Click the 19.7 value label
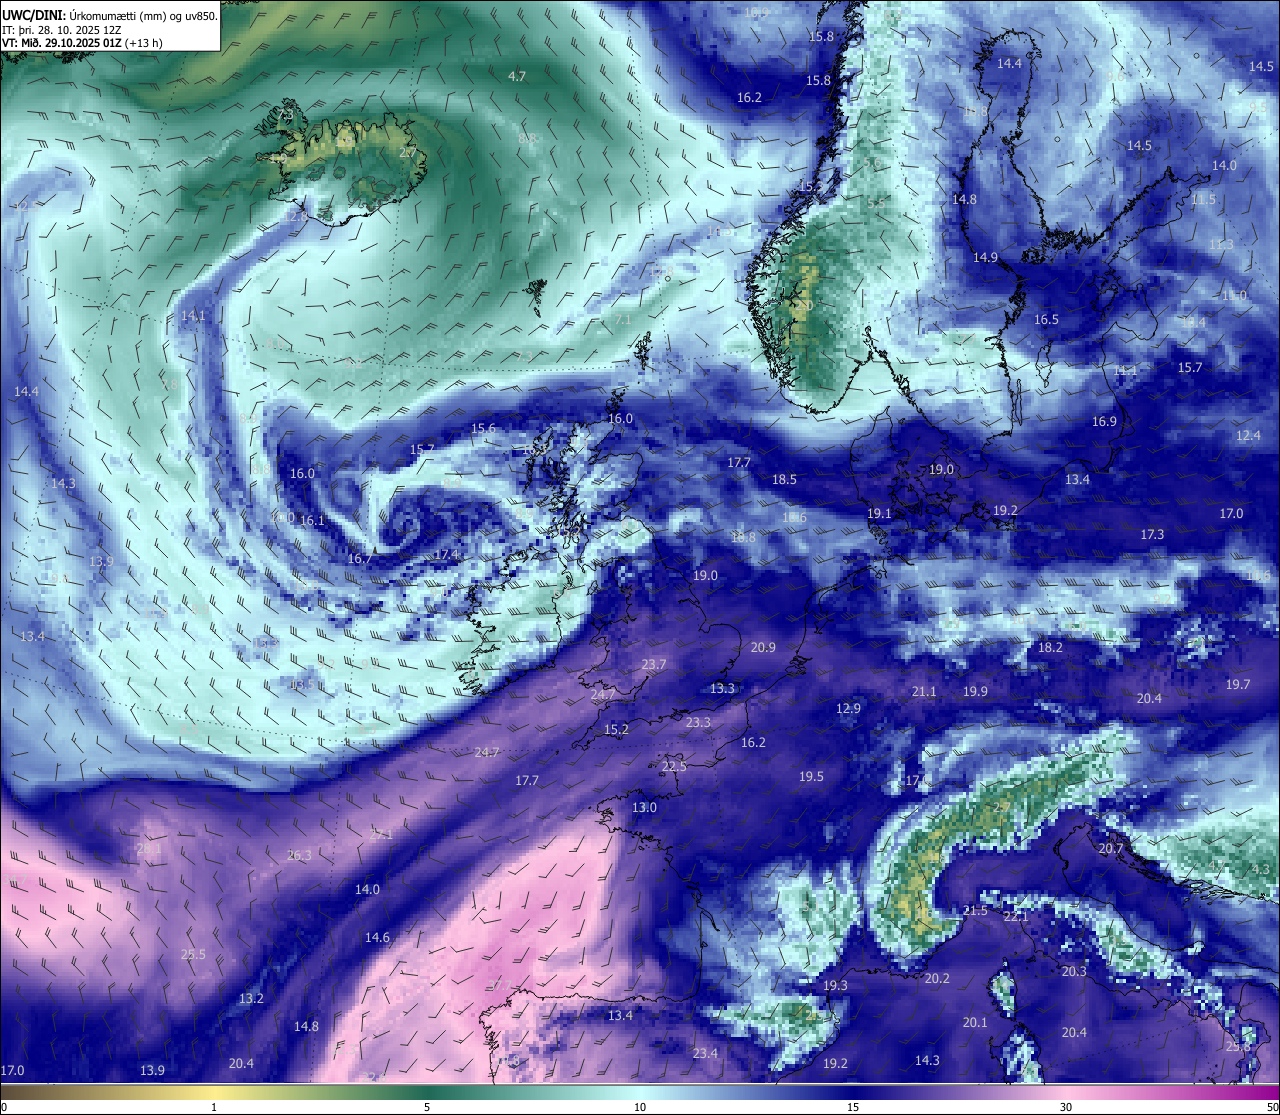 (1238, 685)
